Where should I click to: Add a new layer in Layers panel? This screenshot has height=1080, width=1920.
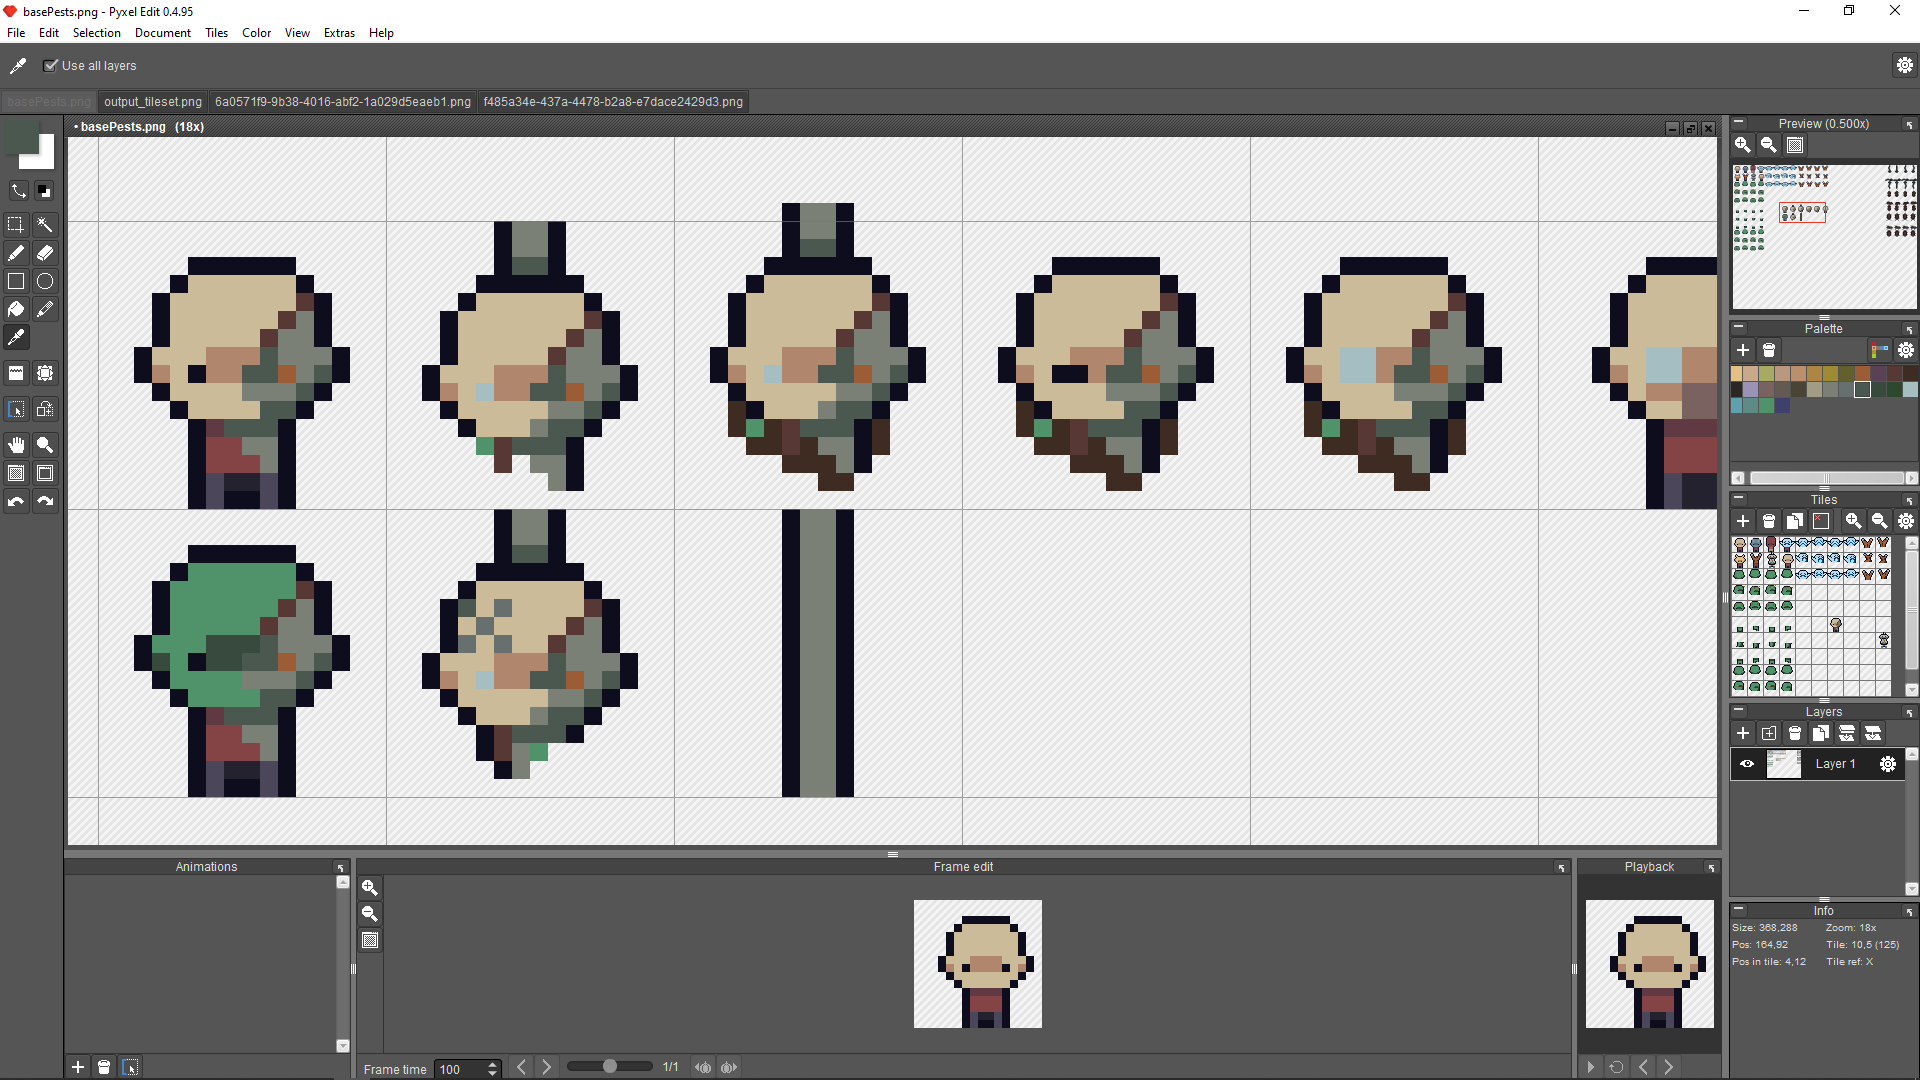tap(1743, 733)
